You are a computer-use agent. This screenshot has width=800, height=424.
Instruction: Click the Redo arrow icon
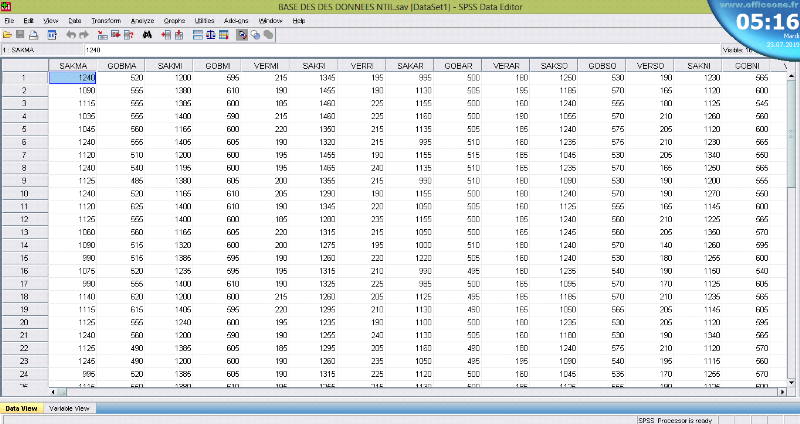click(84, 35)
